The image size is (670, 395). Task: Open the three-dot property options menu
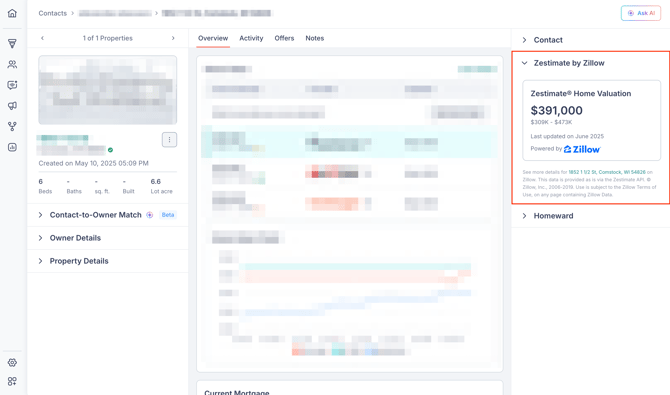click(169, 140)
